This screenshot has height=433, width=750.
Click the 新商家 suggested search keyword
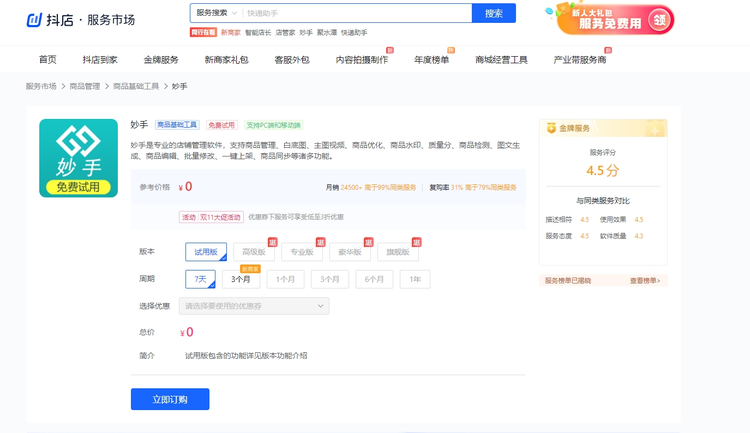231,33
